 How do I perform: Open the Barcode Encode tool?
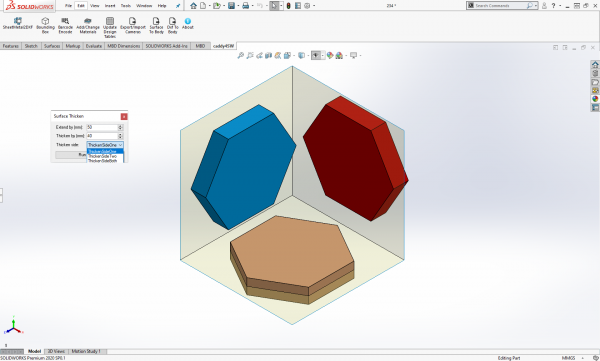65,25
